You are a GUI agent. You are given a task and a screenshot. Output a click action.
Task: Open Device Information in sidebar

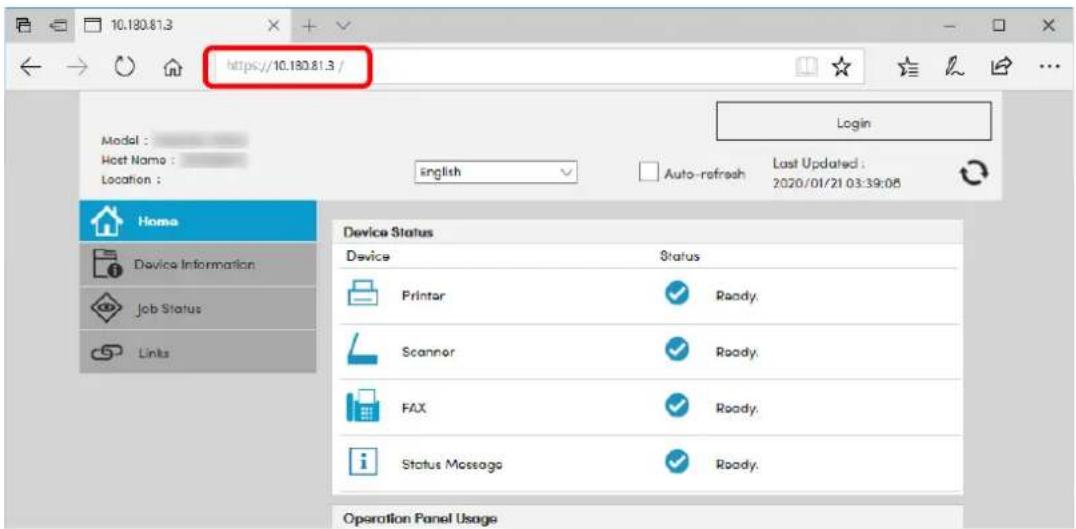click(198, 264)
